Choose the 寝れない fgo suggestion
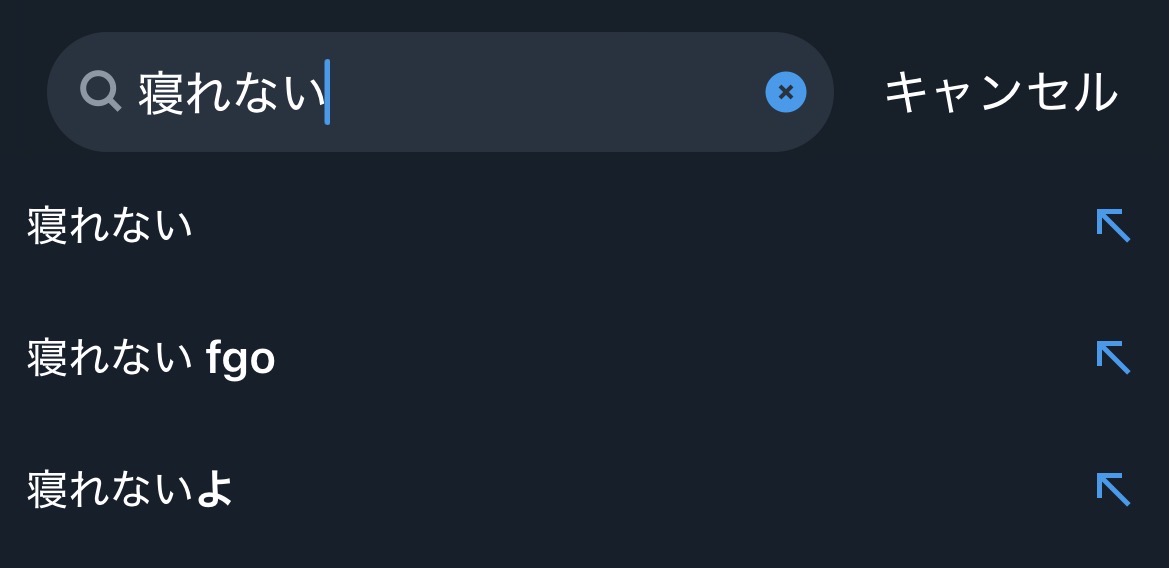Viewport: 1170px width, 568px height. pyautogui.click(x=150, y=358)
